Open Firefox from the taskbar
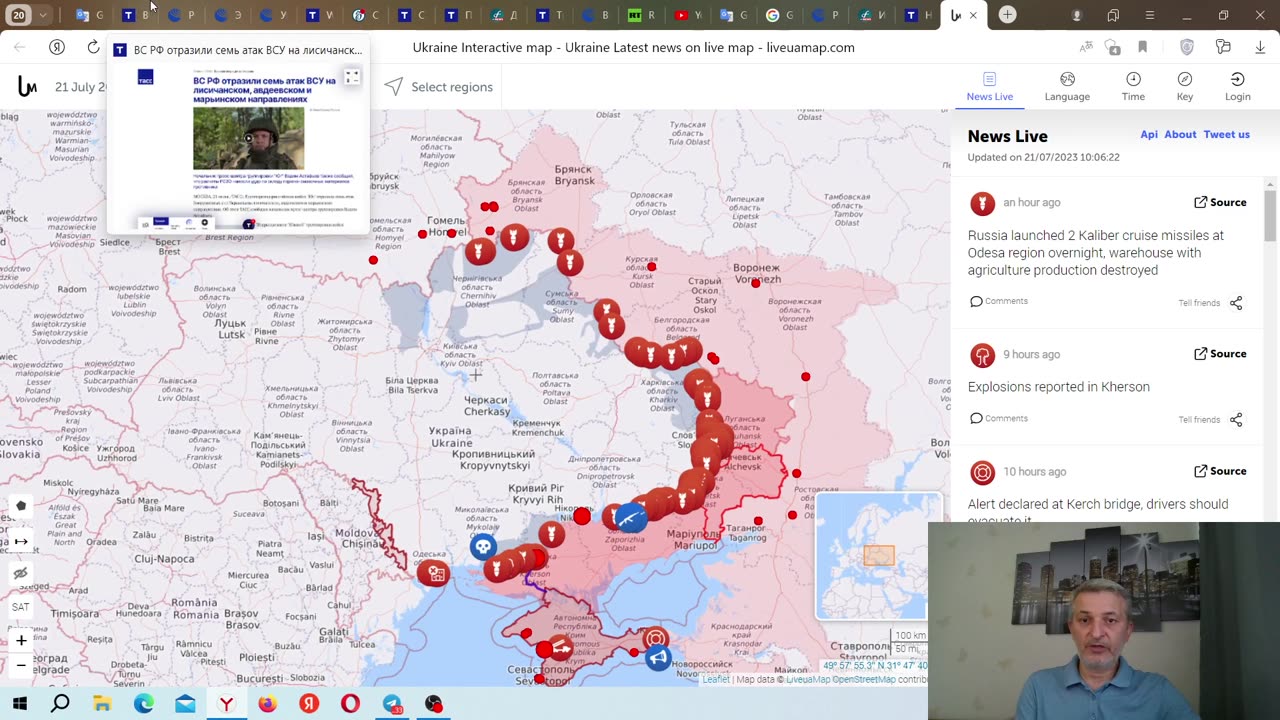Screen dimensions: 1280x720 [267, 704]
